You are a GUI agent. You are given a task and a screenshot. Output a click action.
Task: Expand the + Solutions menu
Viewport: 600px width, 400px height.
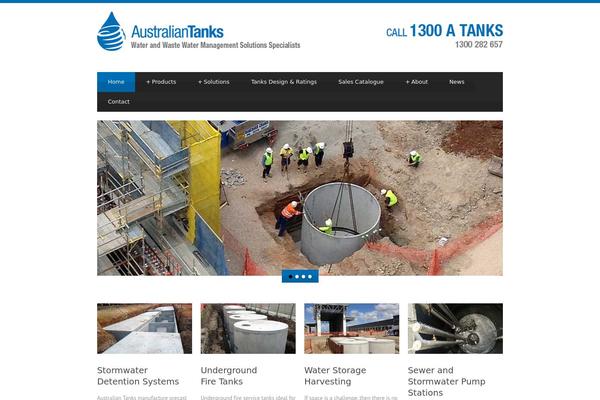[214, 82]
